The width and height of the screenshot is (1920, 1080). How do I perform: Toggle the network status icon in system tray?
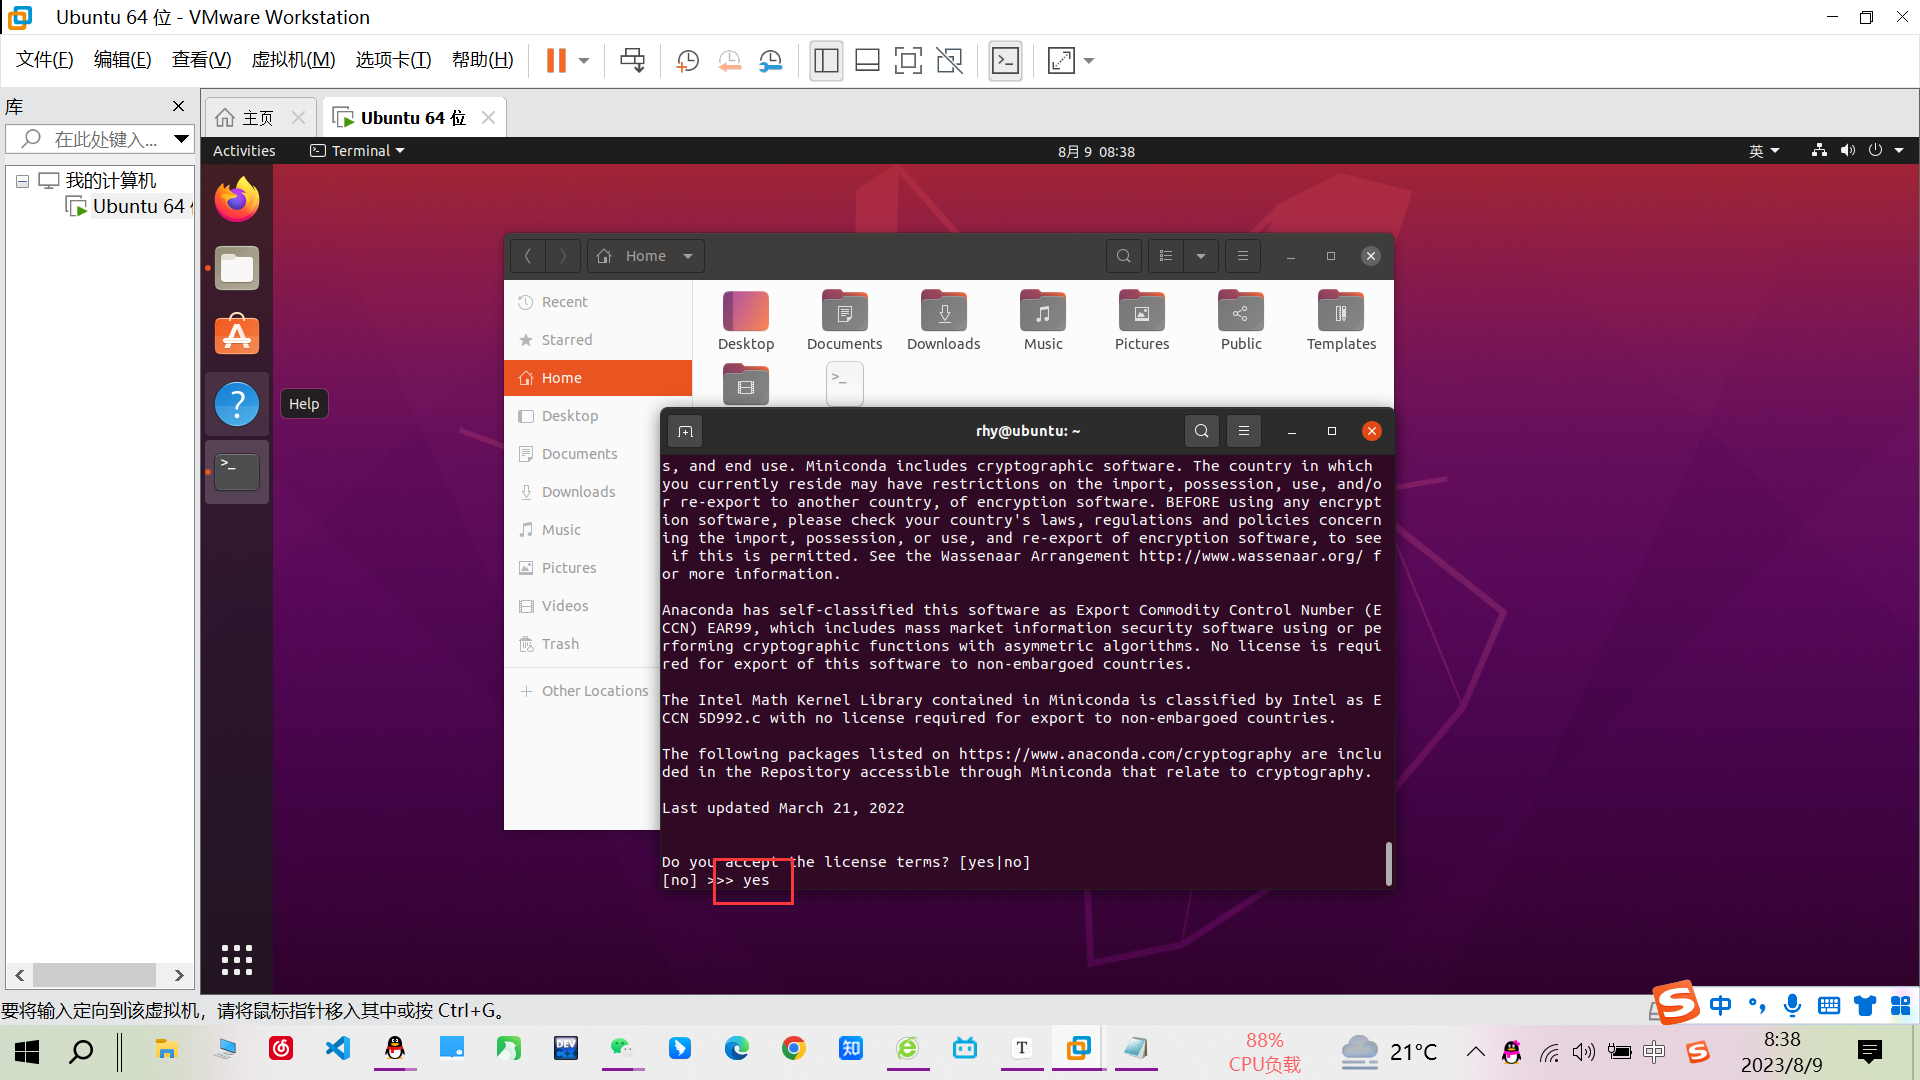coord(1817,150)
